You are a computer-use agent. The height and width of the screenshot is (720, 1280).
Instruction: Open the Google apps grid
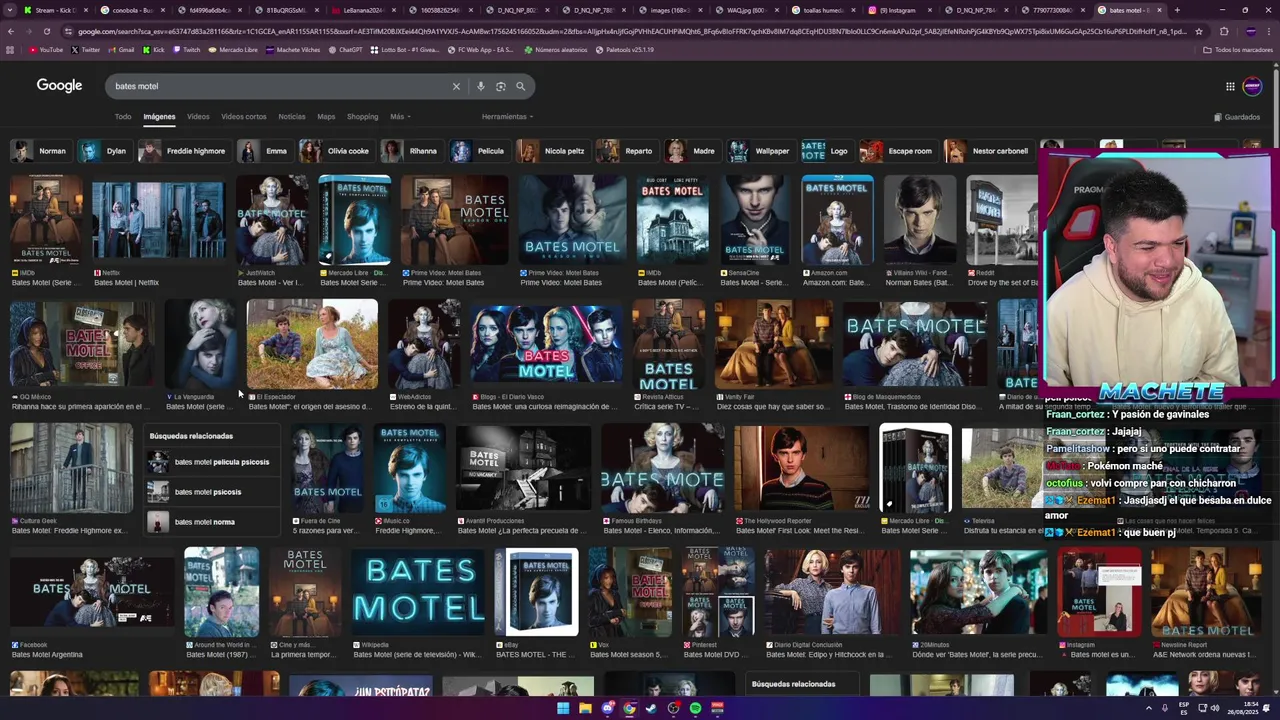point(1230,86)
